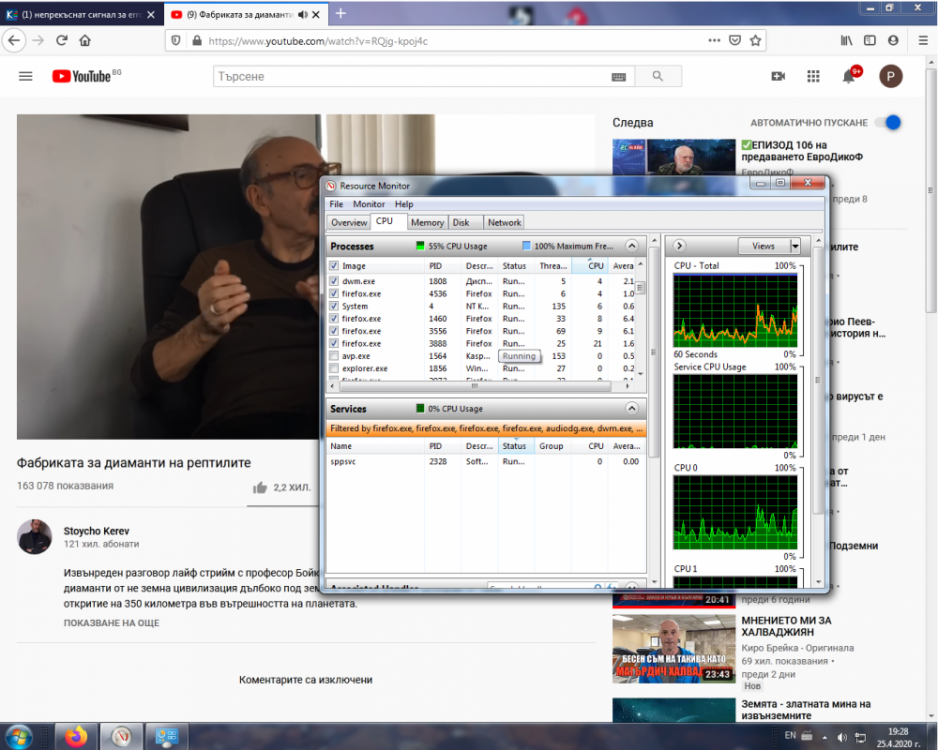Switch to Overview tab
Screen dimensions: 938x750
pos(349,222)
